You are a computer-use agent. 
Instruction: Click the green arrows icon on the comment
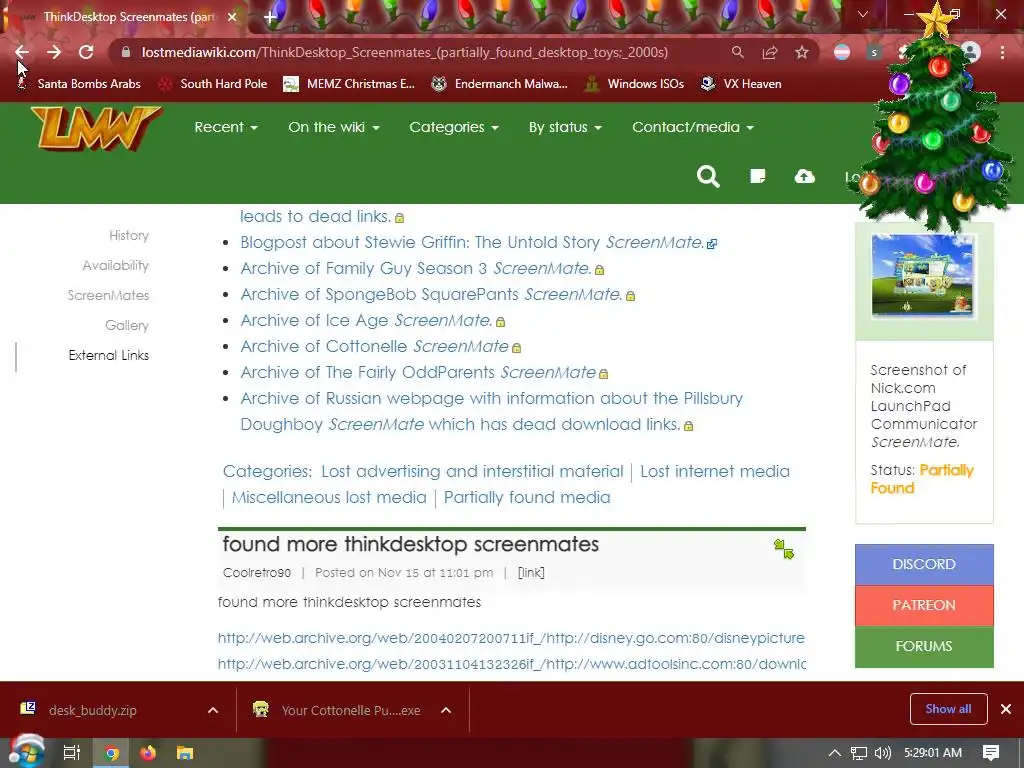(784, 549)
